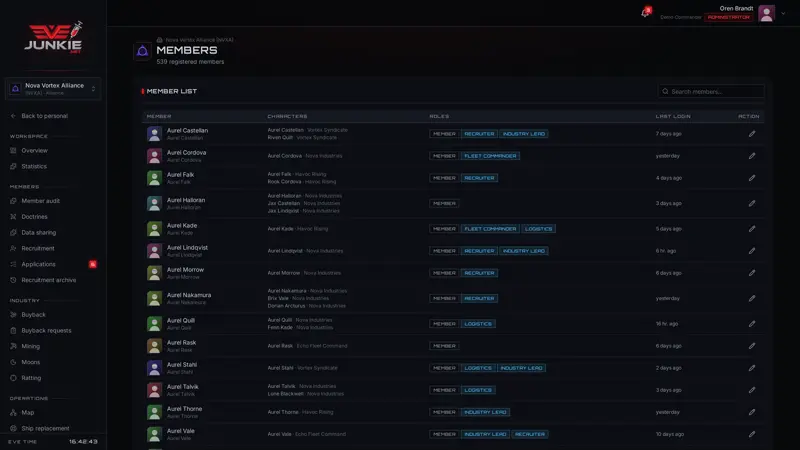Click the Nova Vortex Alliance logo by Members title
Viewport: 800px width, 450px height.
(x=142, y=51)
